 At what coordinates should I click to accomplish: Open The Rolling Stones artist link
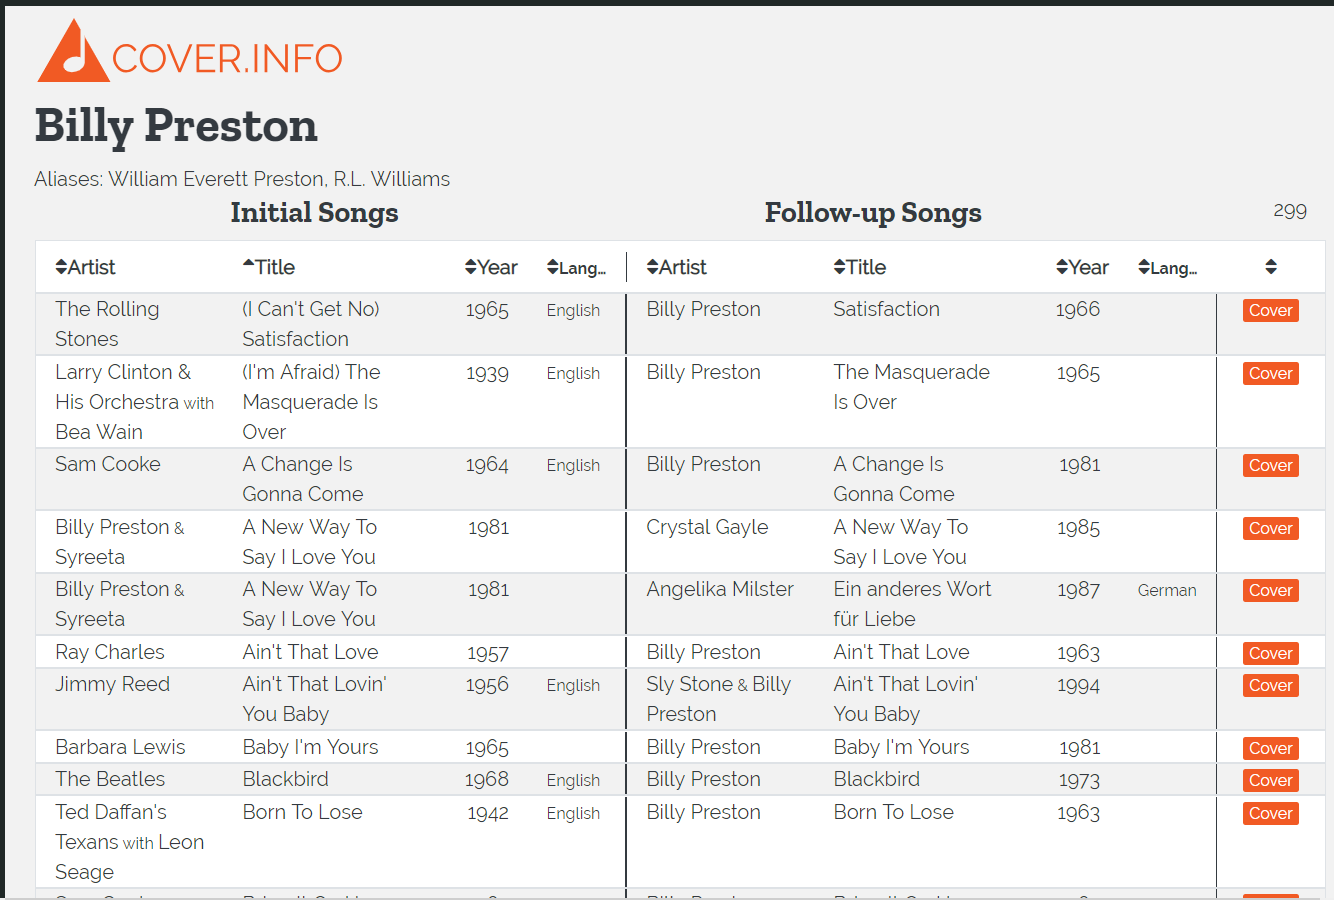pyautogui.click(x=107, y=324)
